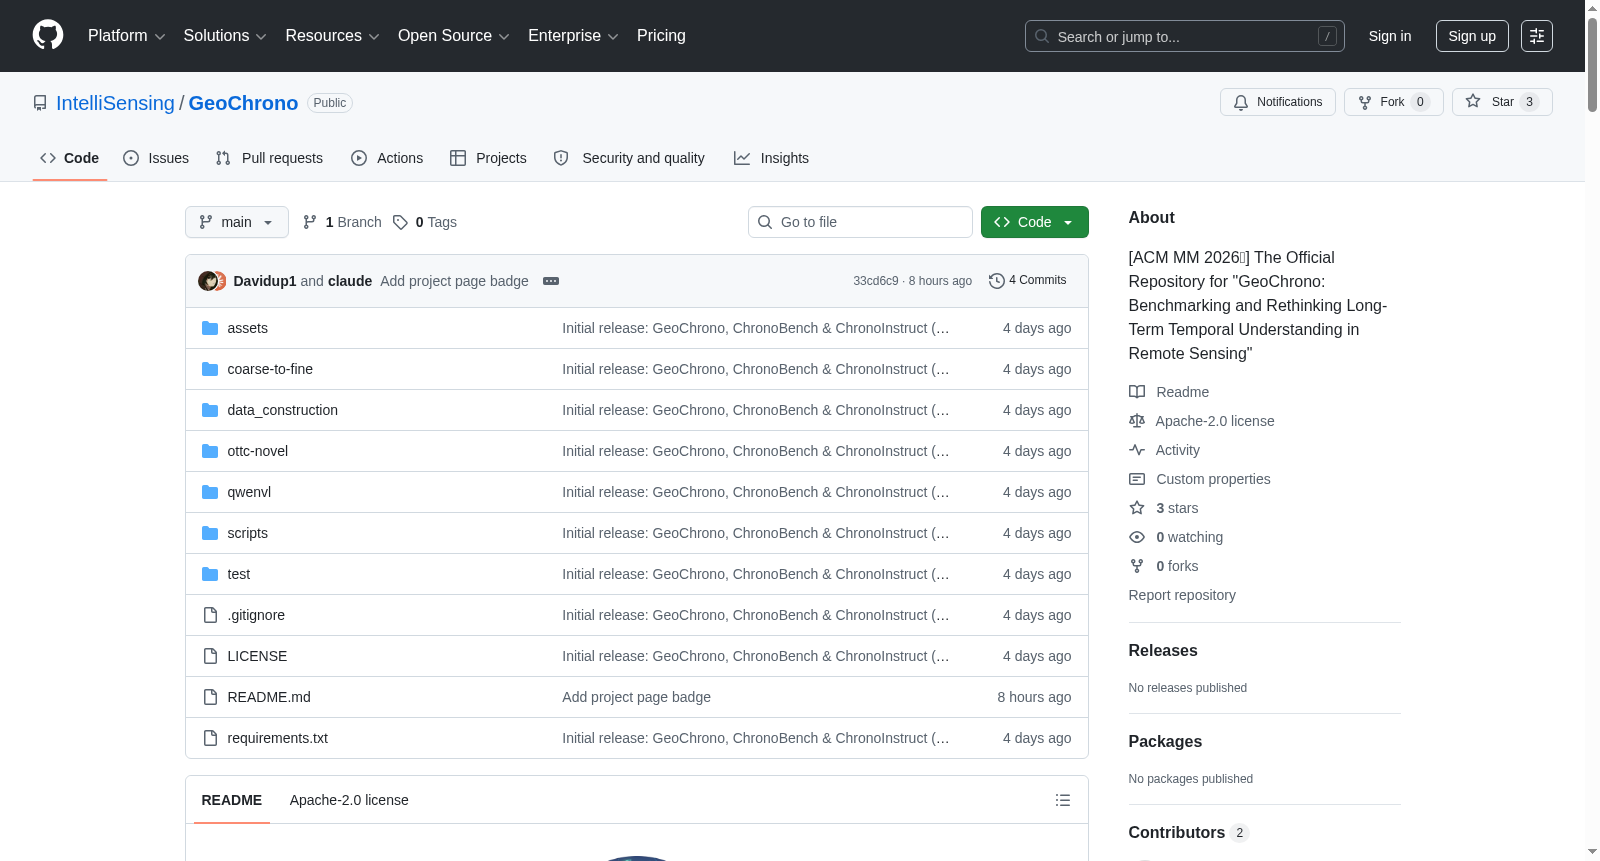Open the GeoChrono repository link

[243, 103]
